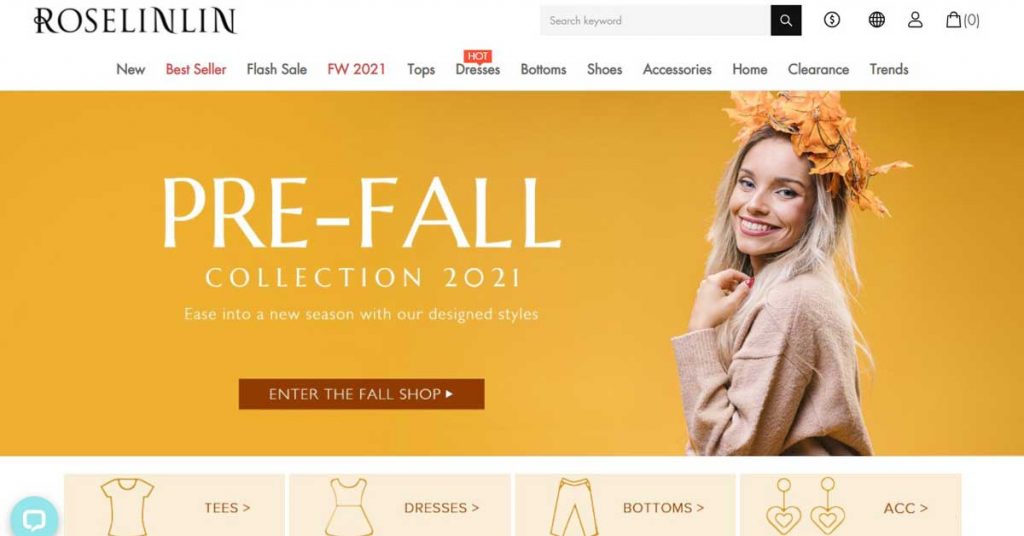
Task: Focus the Search keyword field
Action: click(655, 20)
